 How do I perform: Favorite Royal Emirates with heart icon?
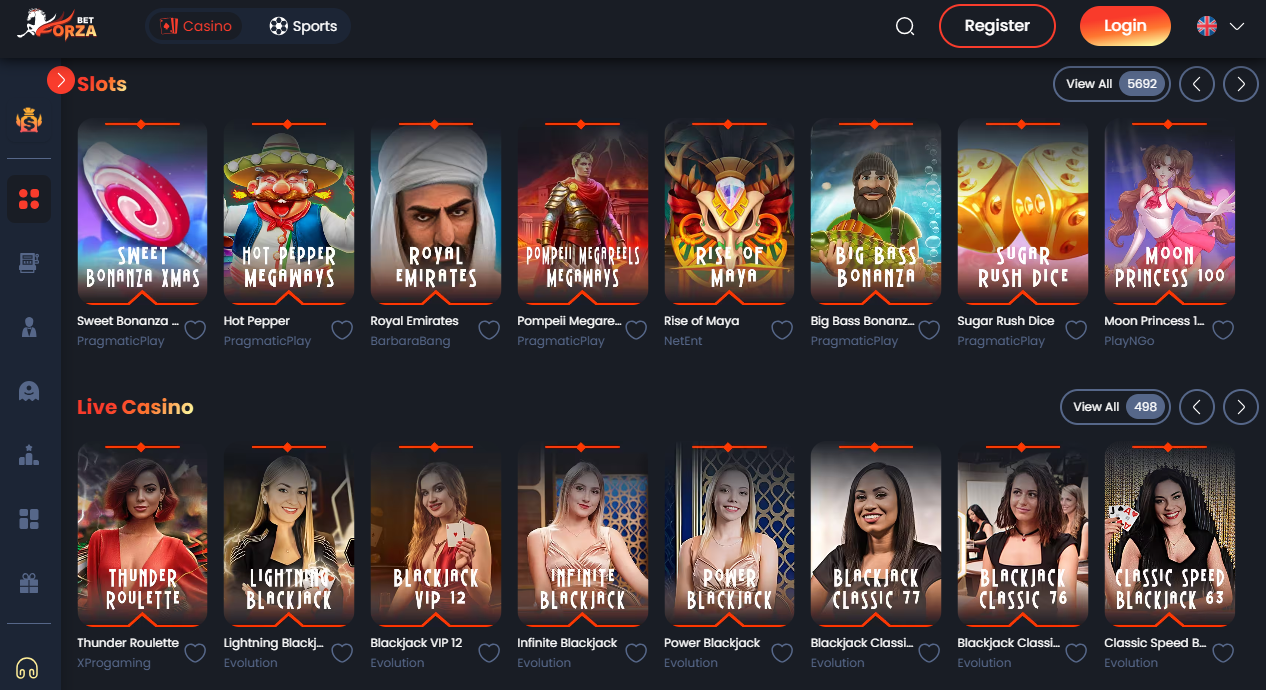coord(489,330)
